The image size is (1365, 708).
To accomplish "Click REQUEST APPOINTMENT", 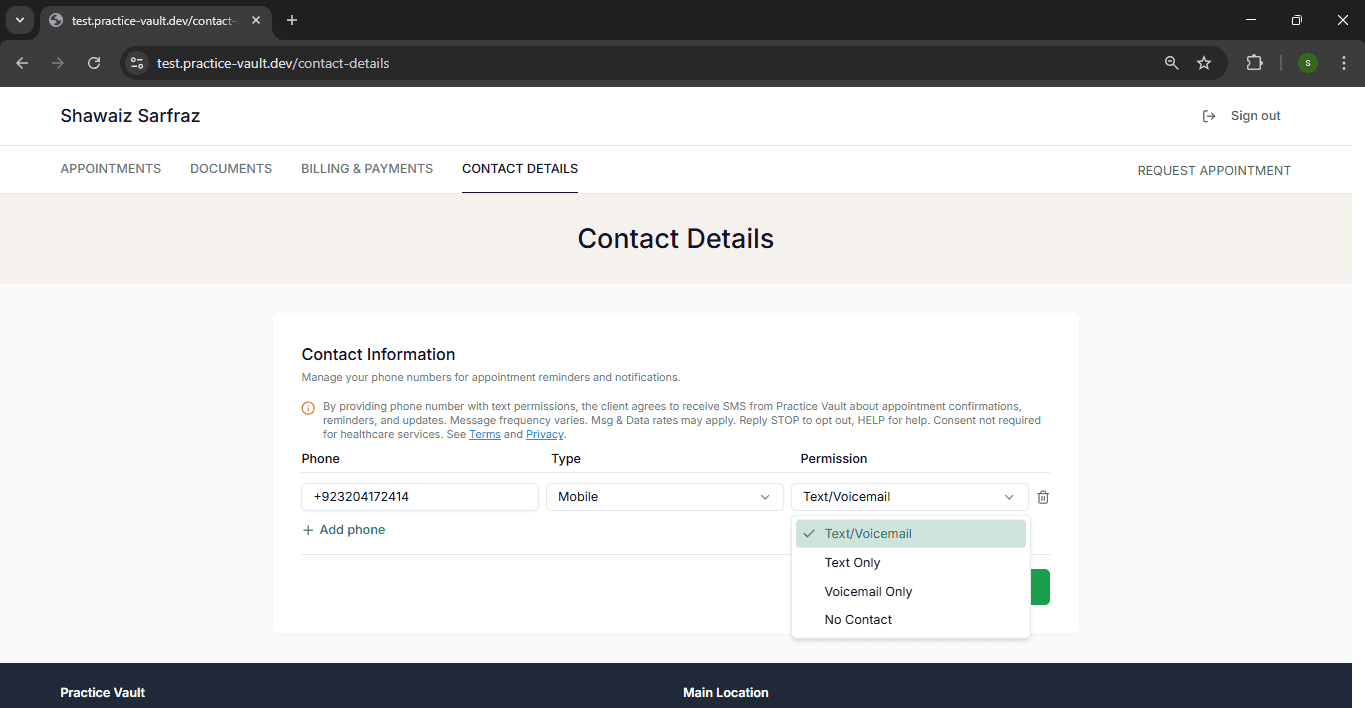I will pos(1214,170).
